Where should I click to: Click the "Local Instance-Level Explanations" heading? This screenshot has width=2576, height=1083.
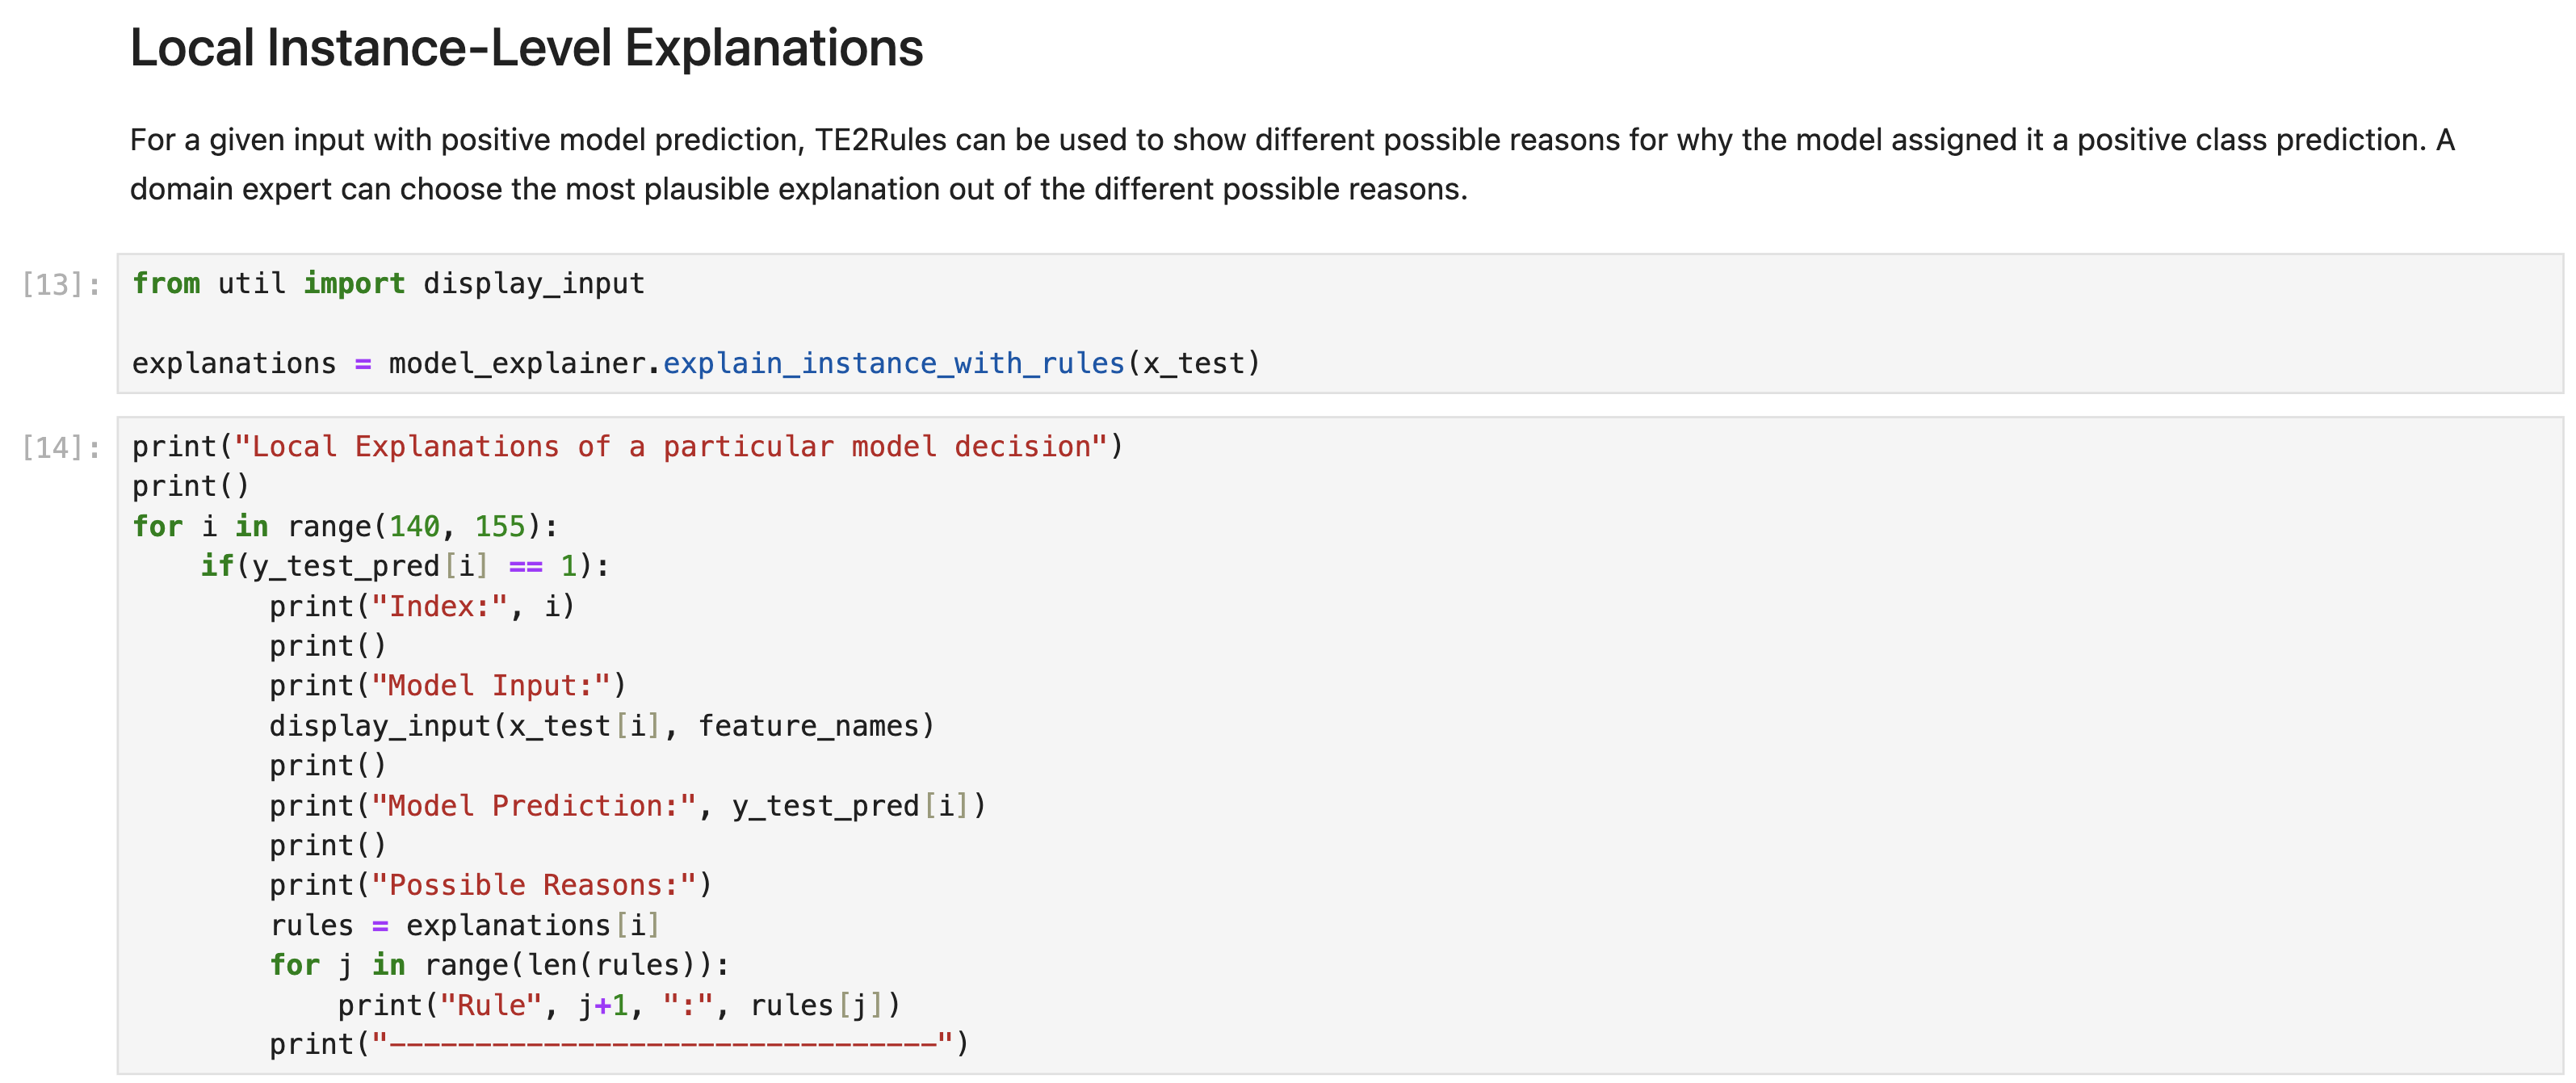(x=526, y=48)
